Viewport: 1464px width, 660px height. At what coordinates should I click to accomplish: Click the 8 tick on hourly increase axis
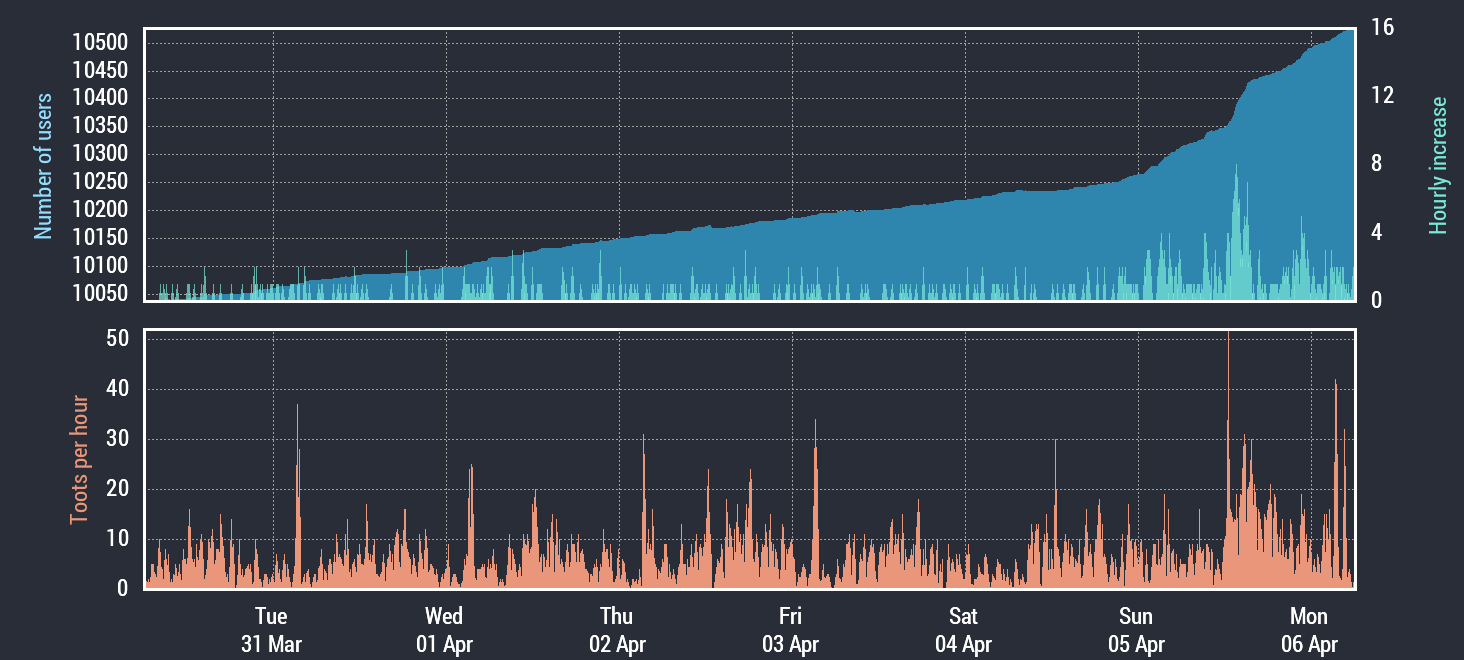[1376, 164]
